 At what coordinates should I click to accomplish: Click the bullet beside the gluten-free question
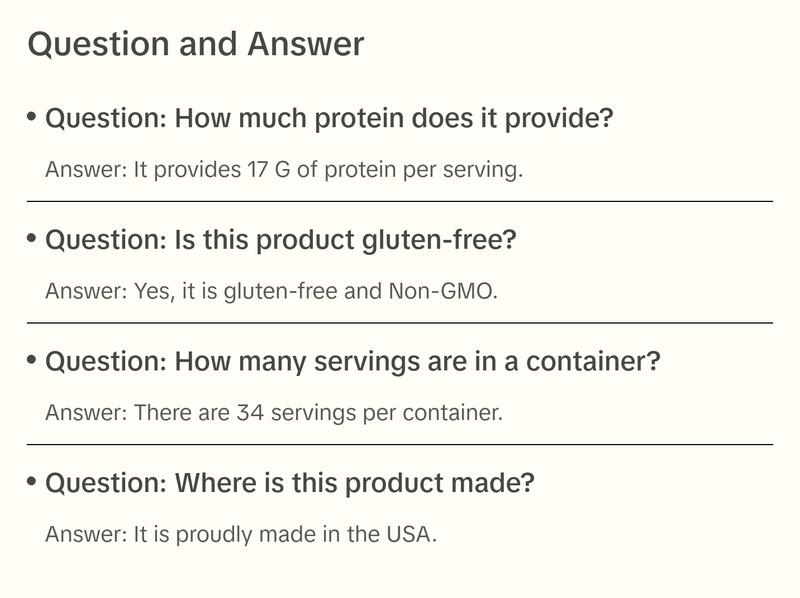(x=32, y=238)
